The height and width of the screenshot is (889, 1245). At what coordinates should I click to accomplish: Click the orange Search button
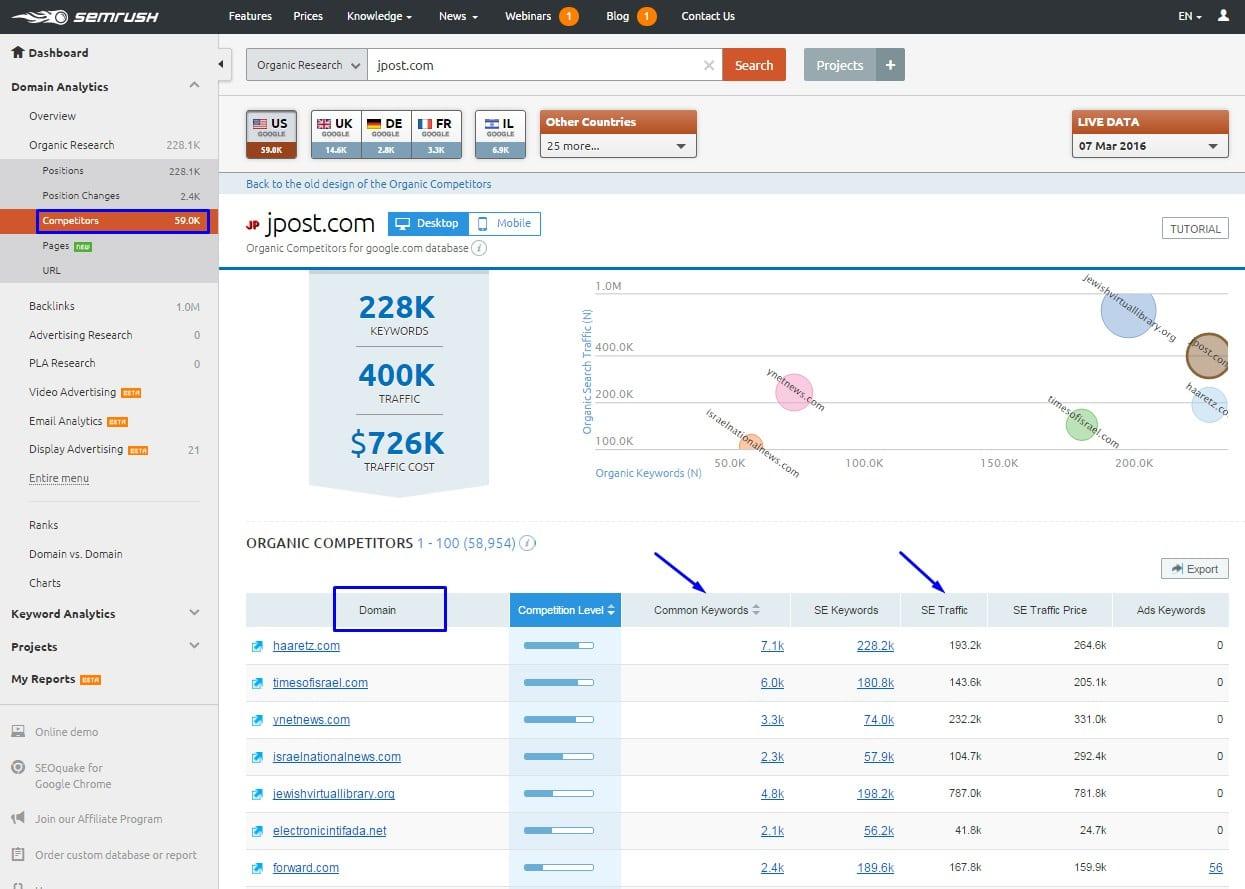pos(754,65)
